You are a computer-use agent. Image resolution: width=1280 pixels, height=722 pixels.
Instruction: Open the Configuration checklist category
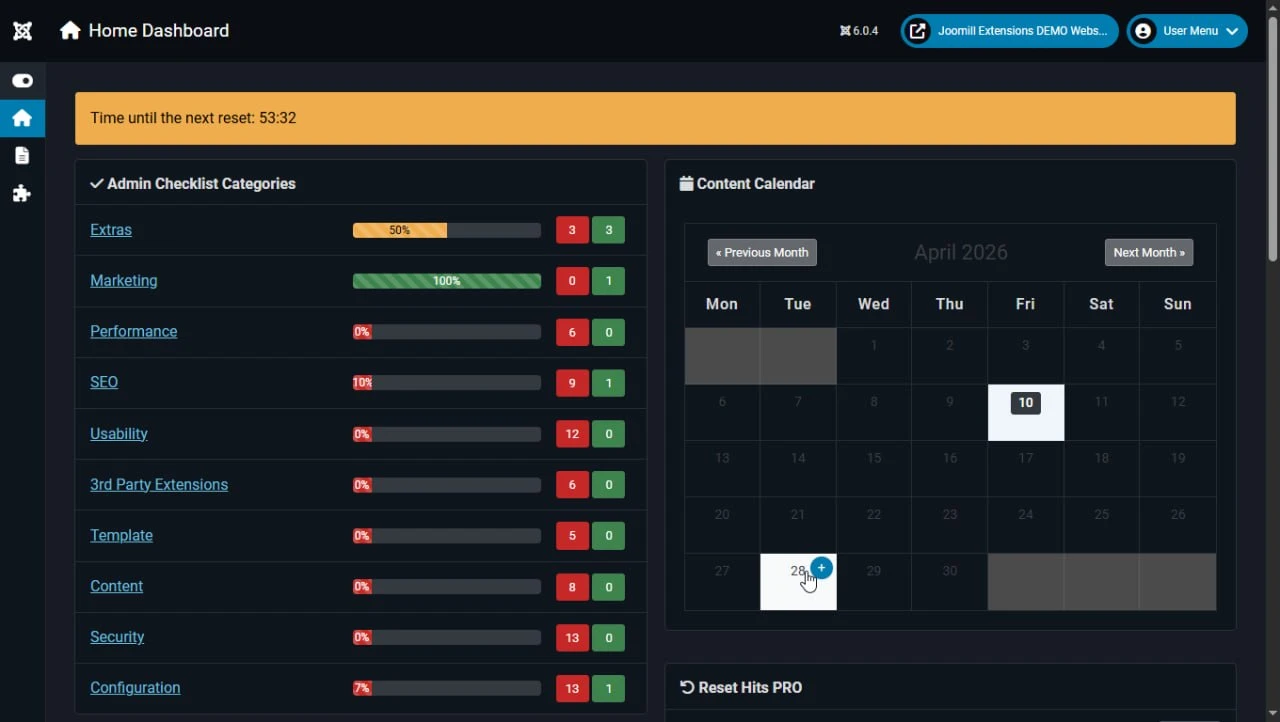tap(135, 688)
